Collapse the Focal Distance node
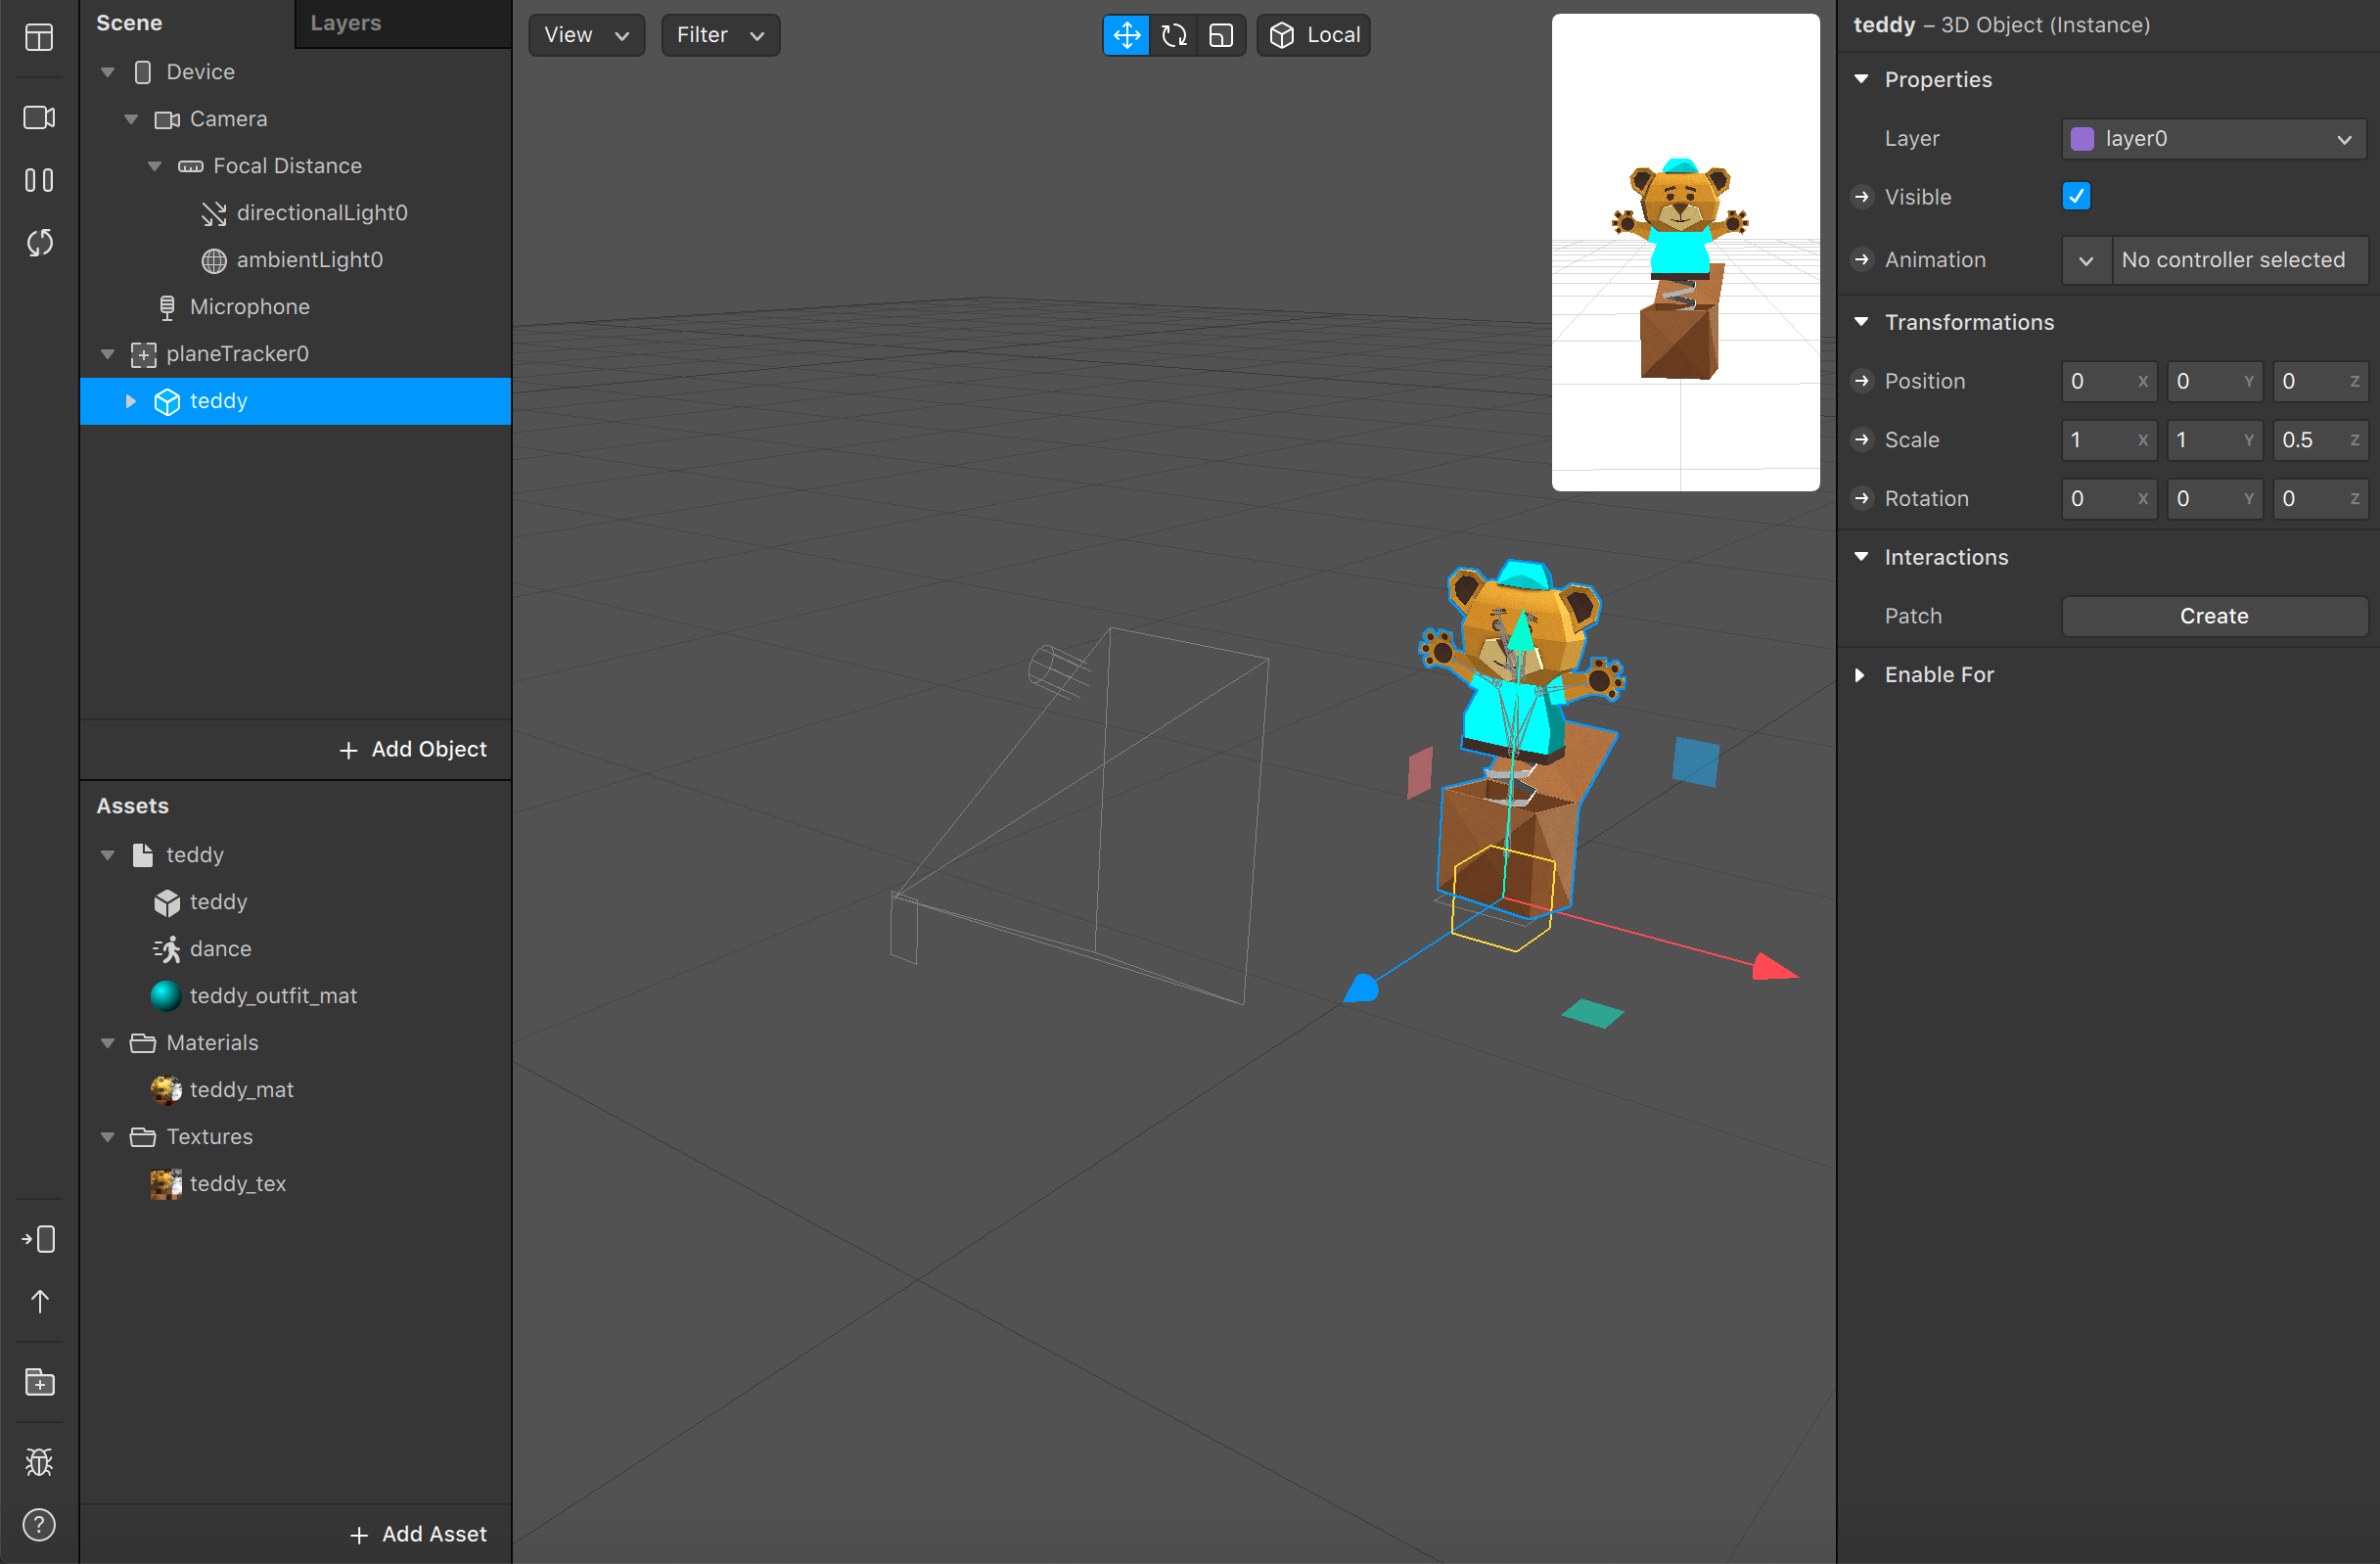Viewport: 2380px width, 1564px height. [155, 166]
